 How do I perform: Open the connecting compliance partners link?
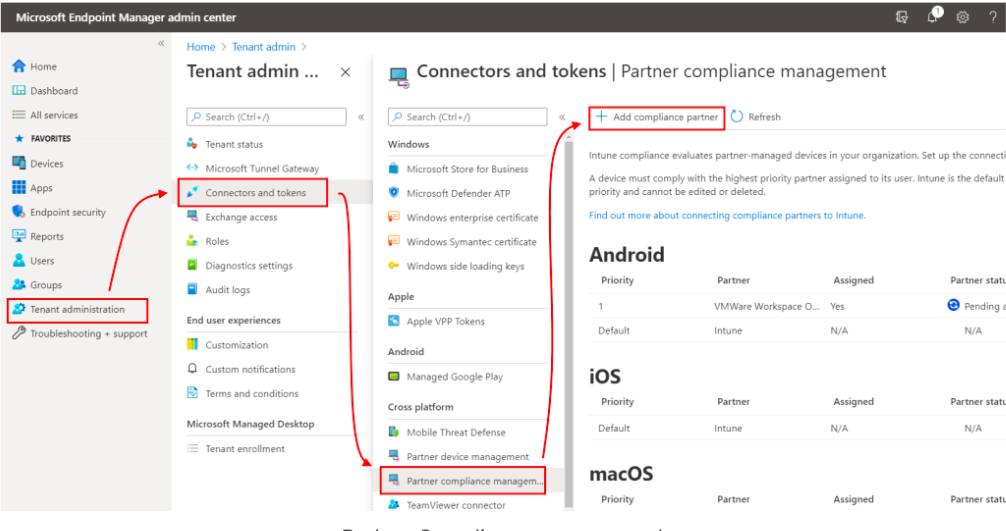727,215
